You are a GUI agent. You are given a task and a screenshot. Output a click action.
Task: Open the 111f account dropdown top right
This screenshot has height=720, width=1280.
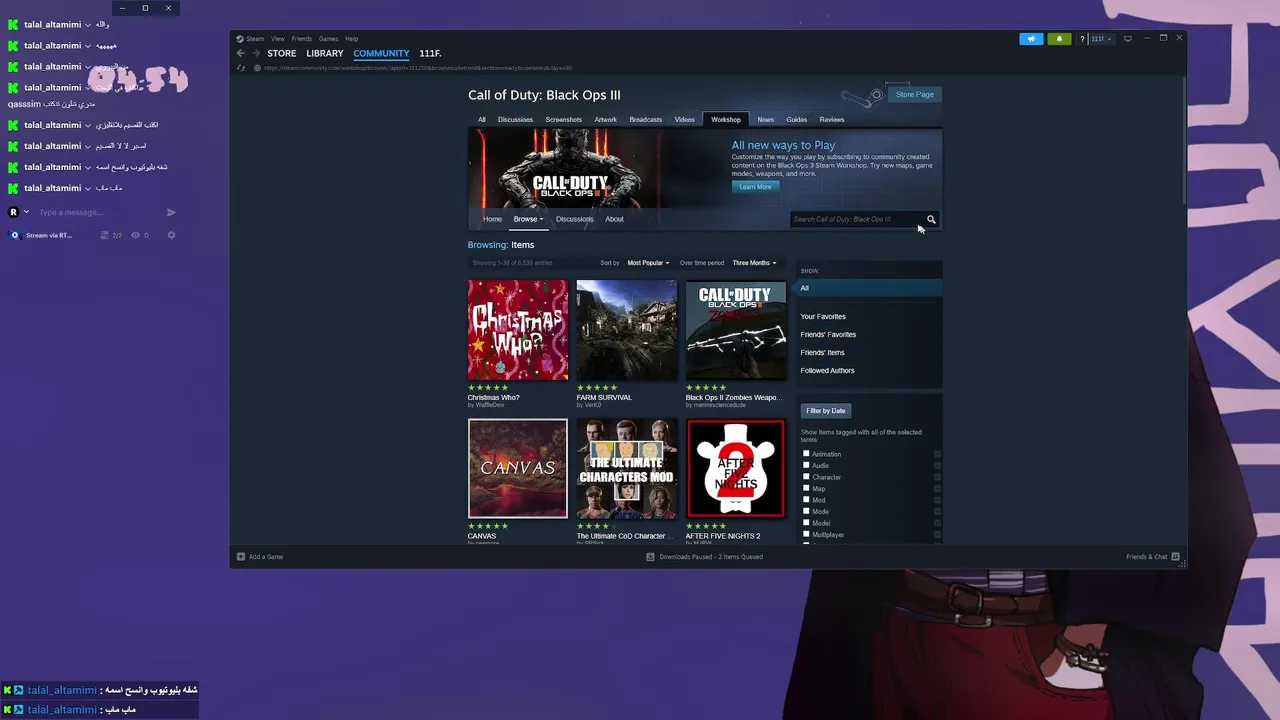tap(1102, 39)
